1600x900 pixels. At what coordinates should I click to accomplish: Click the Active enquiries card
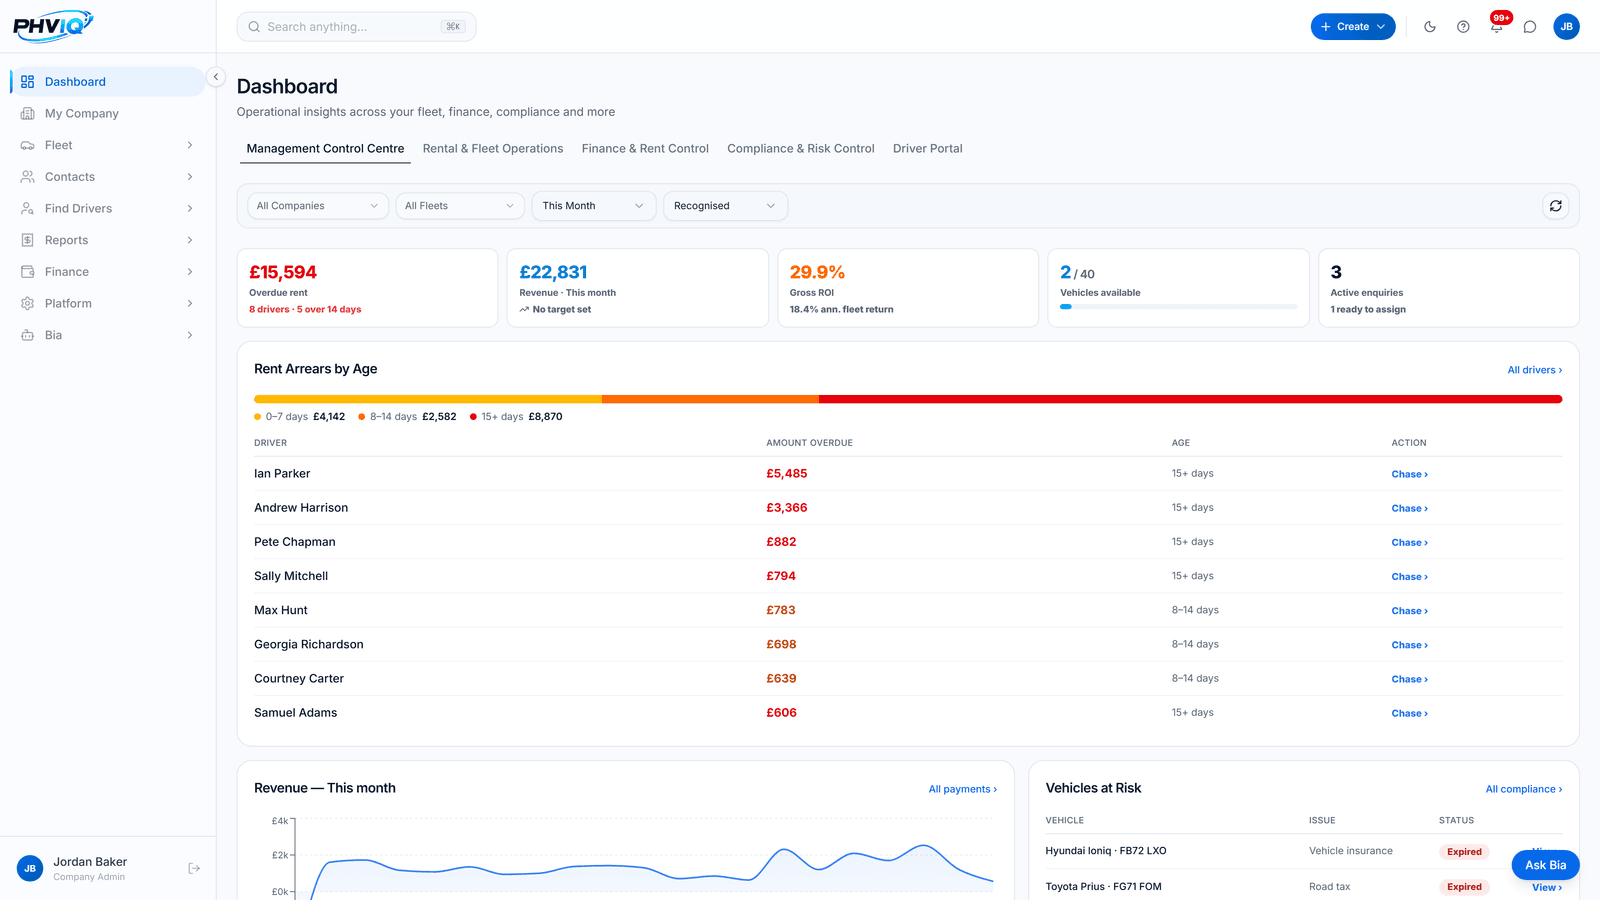[1449, 288]
